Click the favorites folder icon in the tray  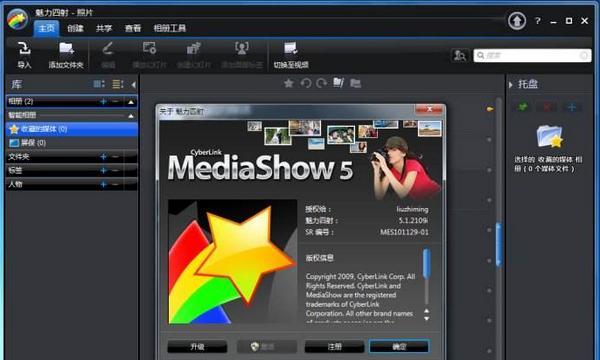550,137
